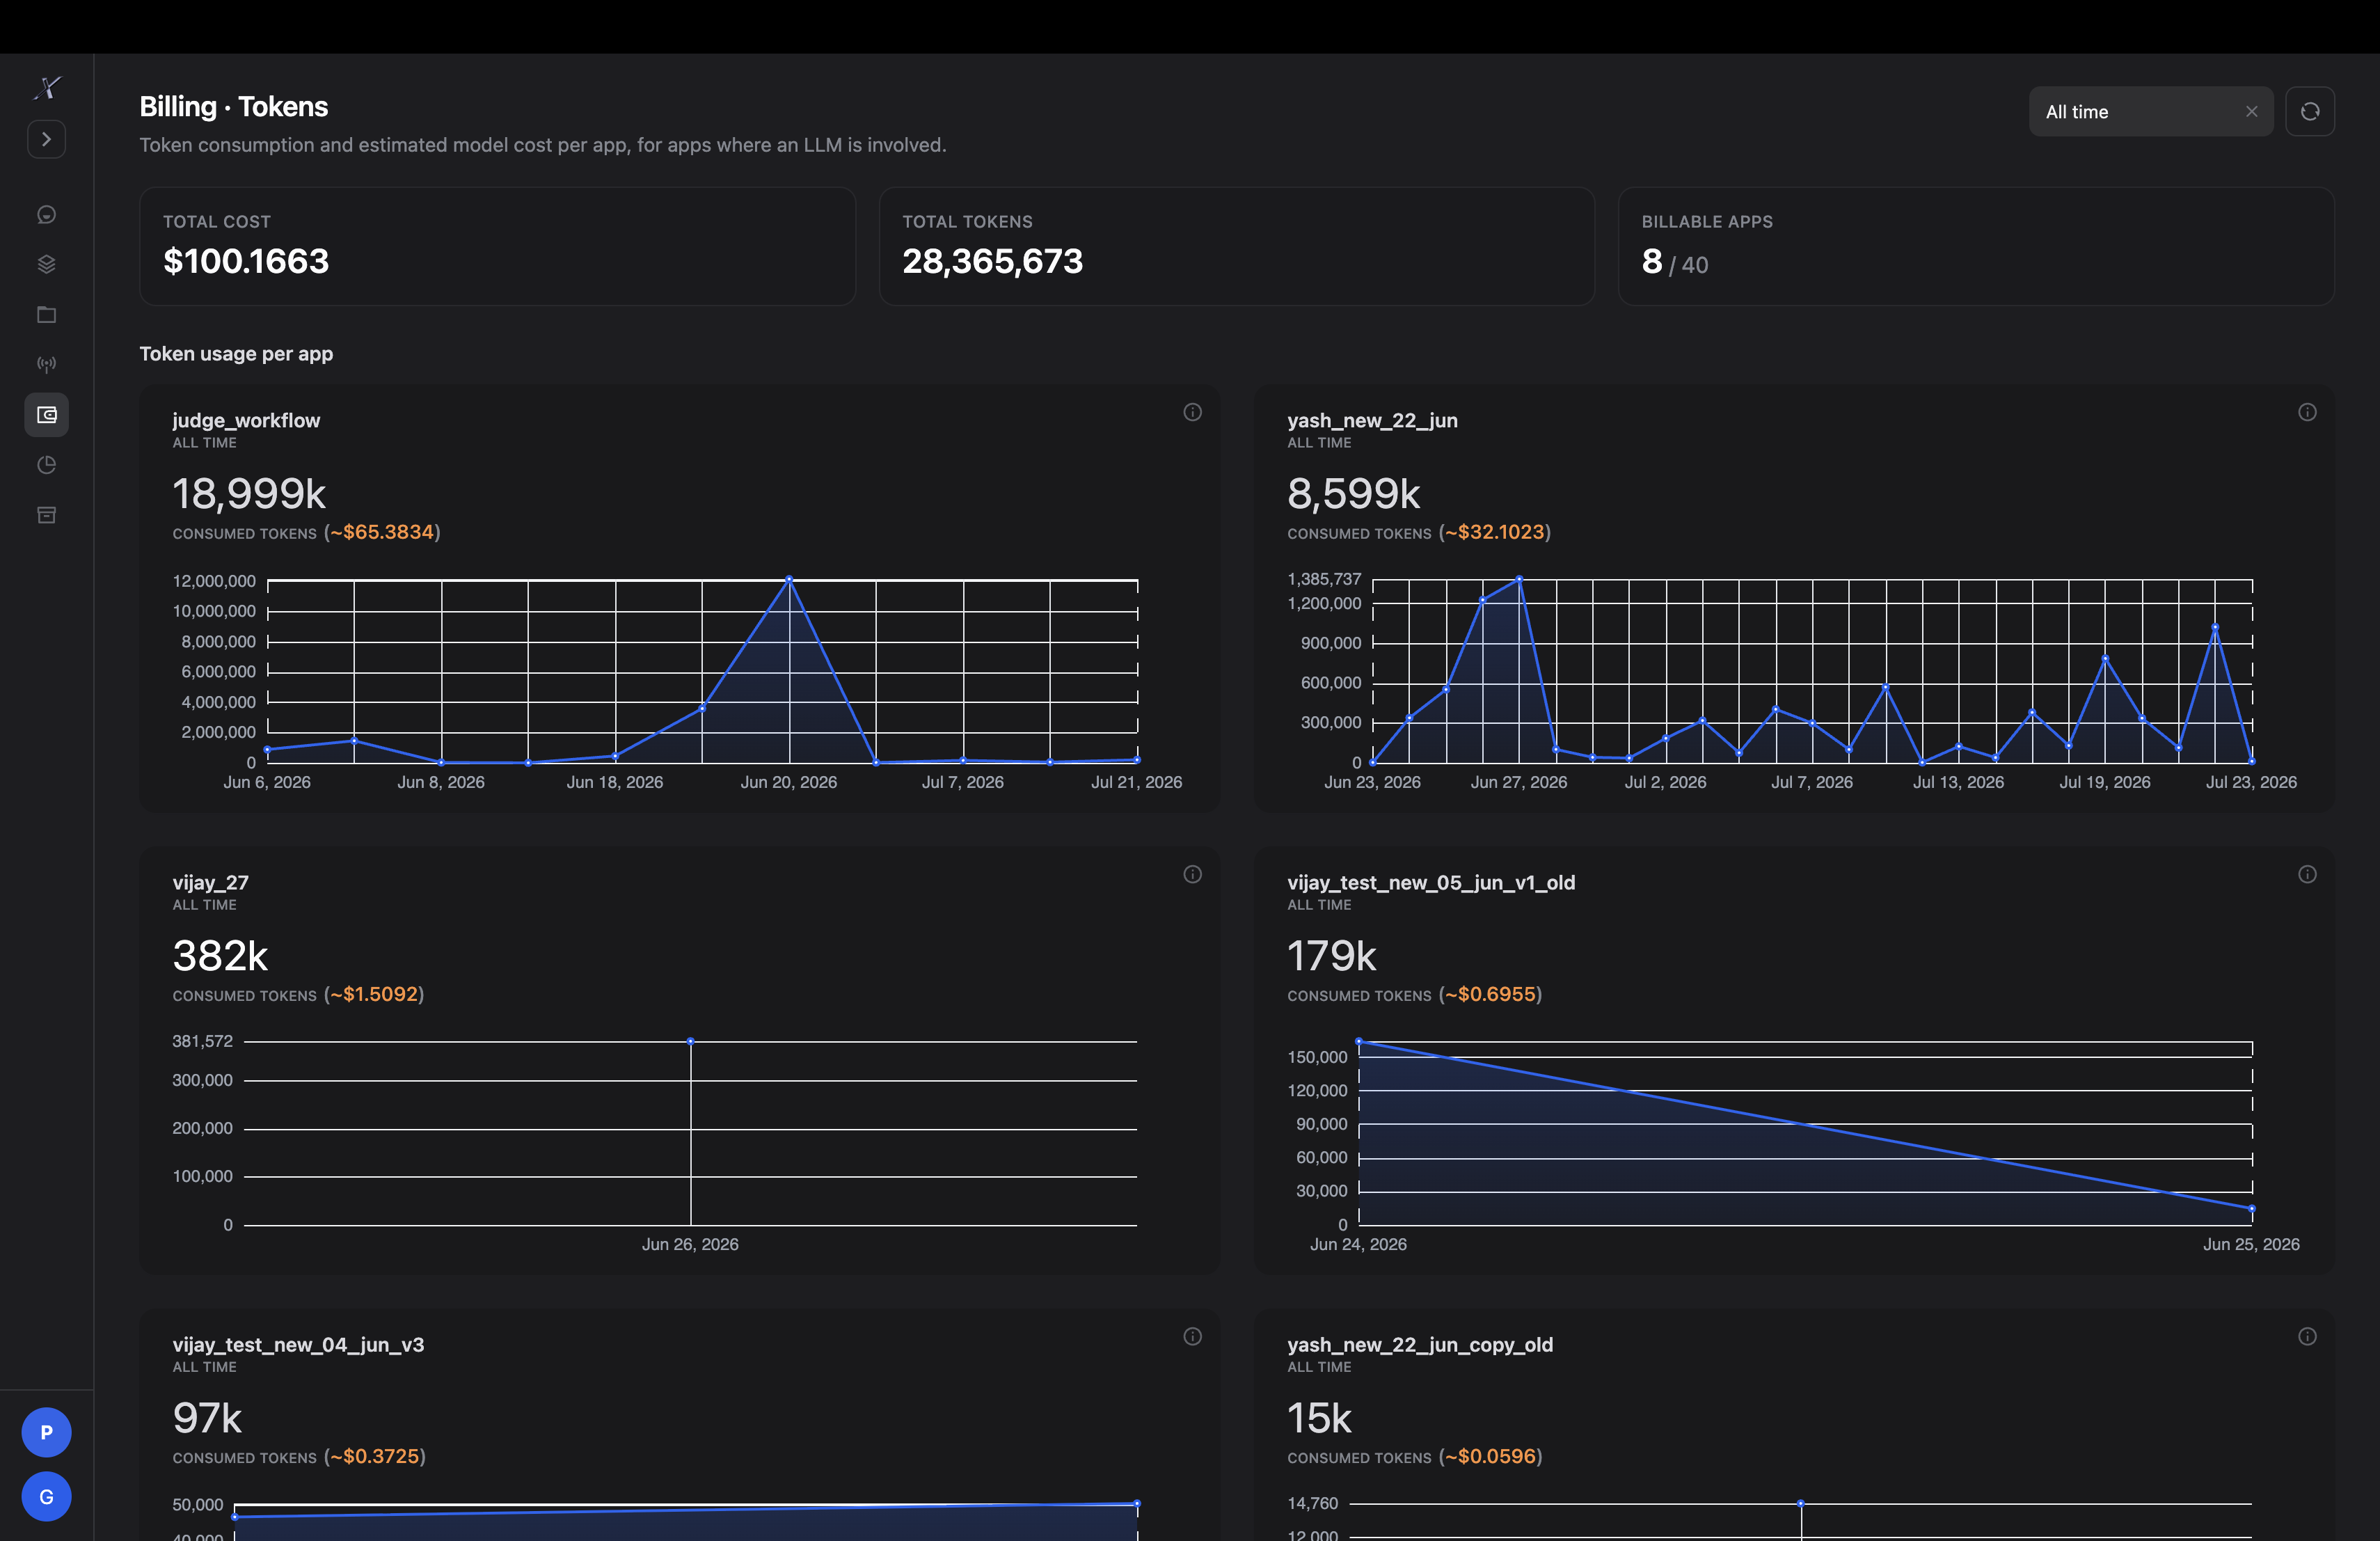
Task: Click the 15k consumed tokens figure
Action: (1319, 1417)
